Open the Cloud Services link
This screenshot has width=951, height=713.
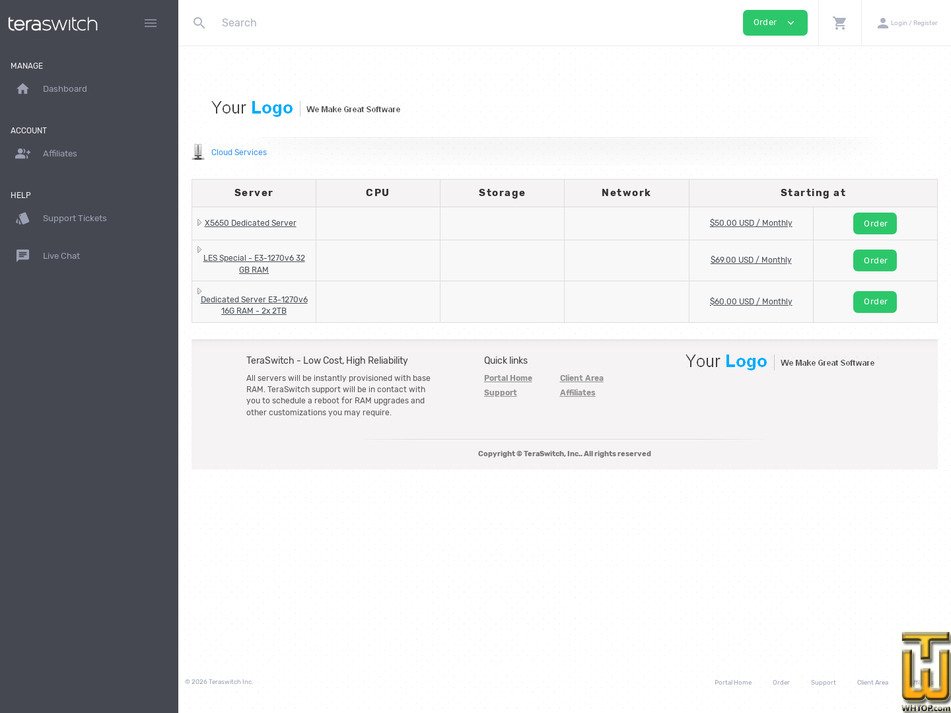click(x=239, y=152)
